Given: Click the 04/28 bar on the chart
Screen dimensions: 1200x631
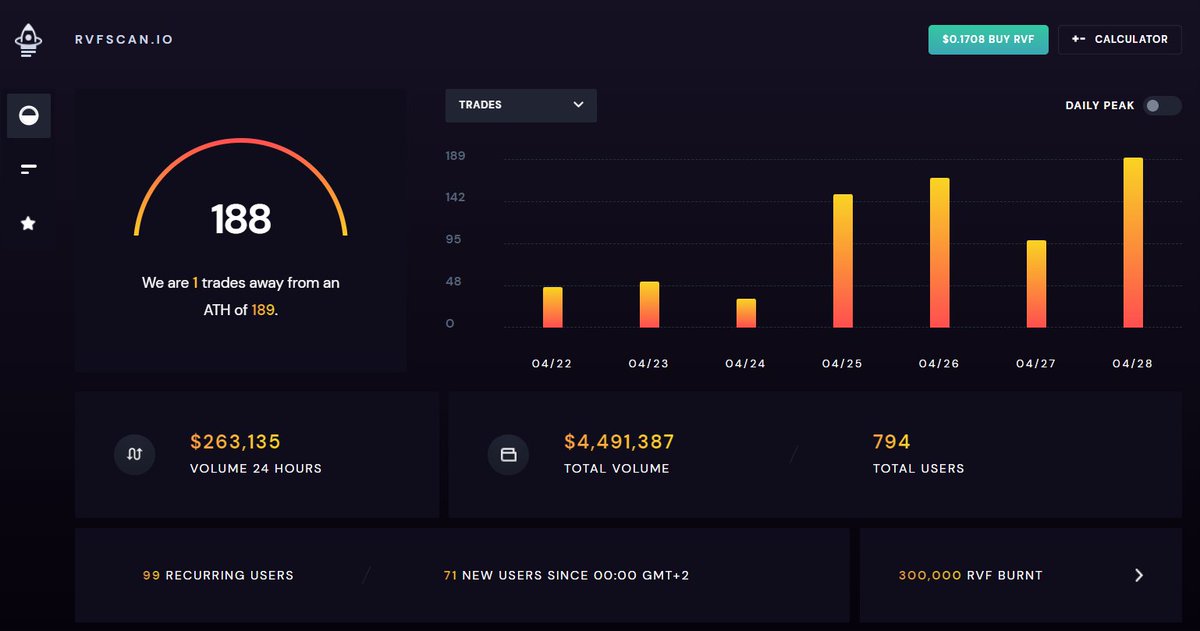Looking at the screenshot, I should (x=1133, y=240).
